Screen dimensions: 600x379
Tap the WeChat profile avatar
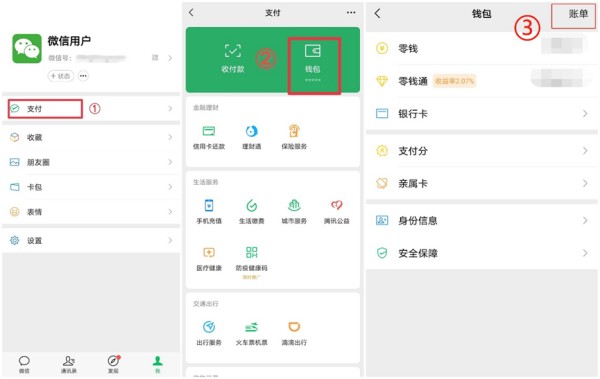coord(27,49)
